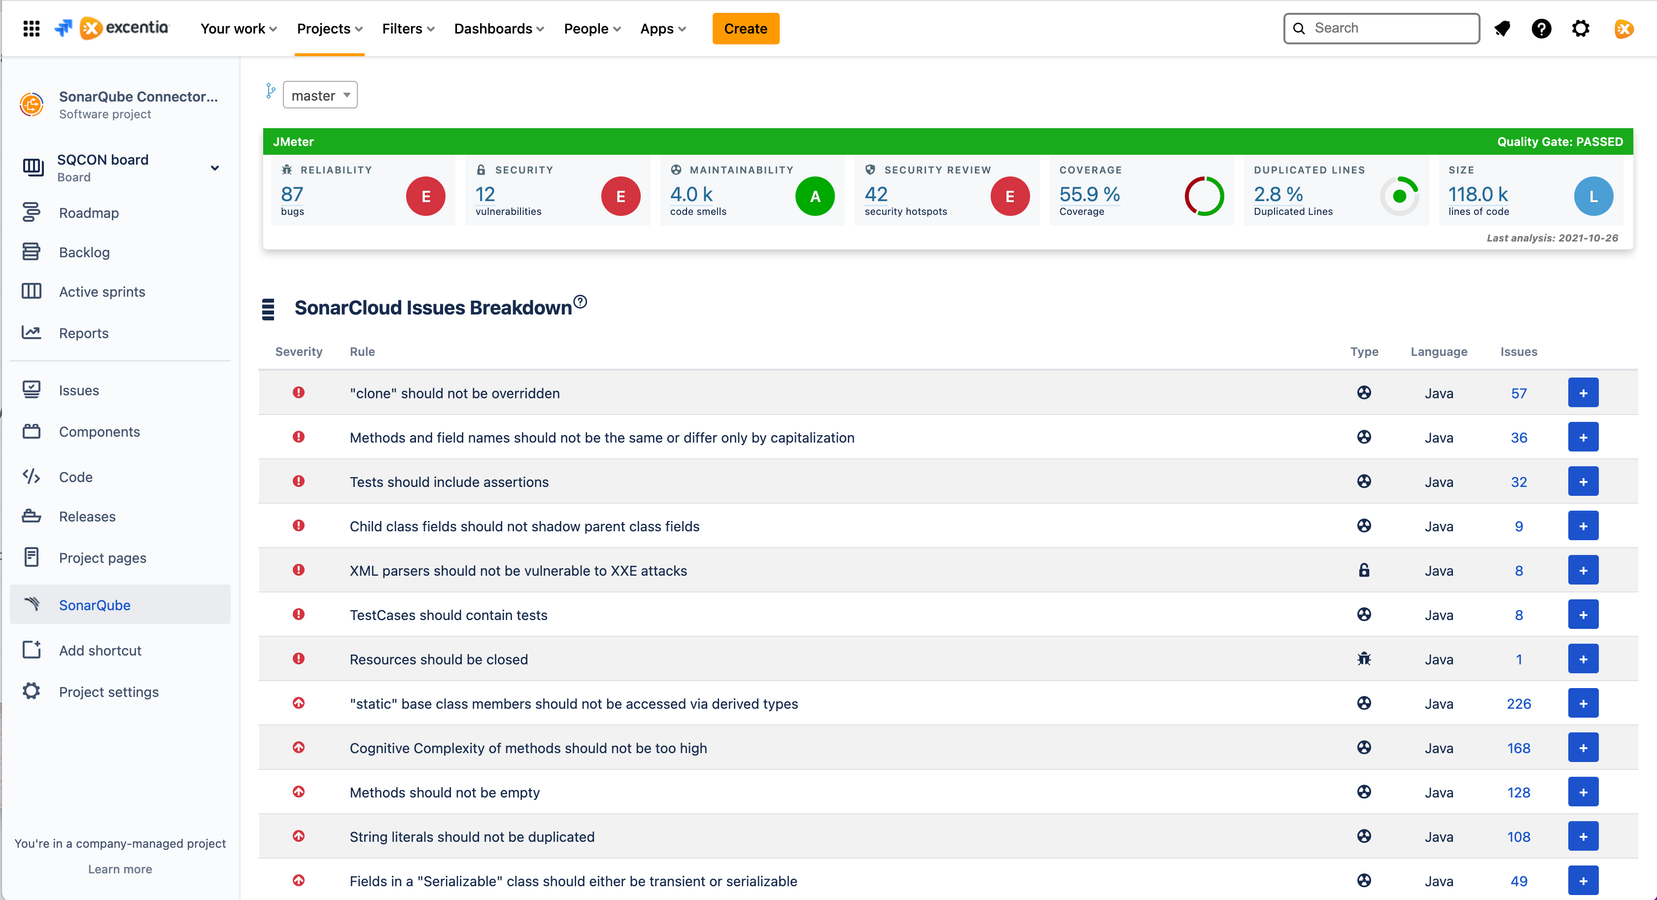Click the 4.0 k code smells value
1657x900 pixels.
click(691, 194)
